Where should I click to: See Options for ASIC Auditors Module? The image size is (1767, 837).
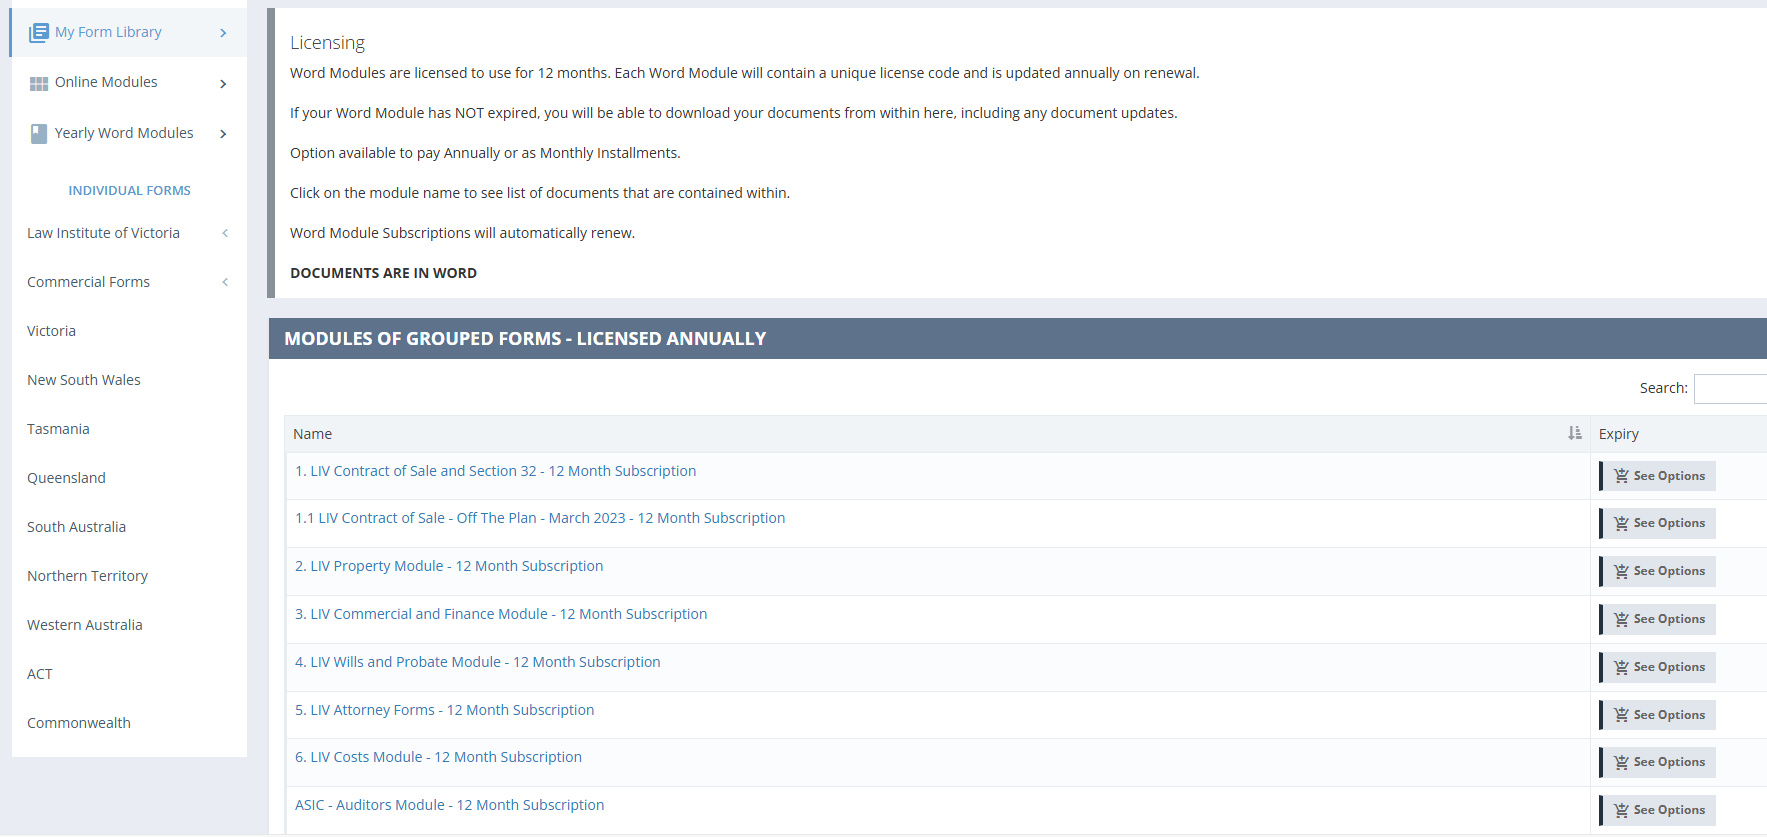point(1658,810)
